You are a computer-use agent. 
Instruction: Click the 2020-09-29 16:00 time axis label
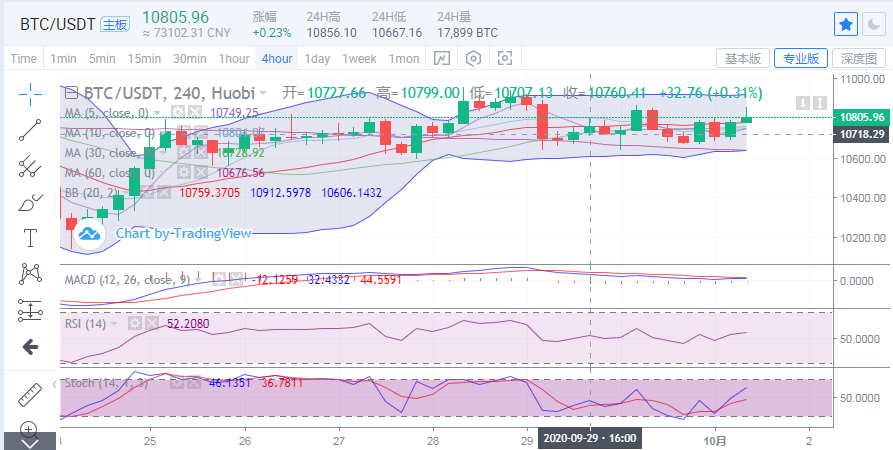coord(590,439)
